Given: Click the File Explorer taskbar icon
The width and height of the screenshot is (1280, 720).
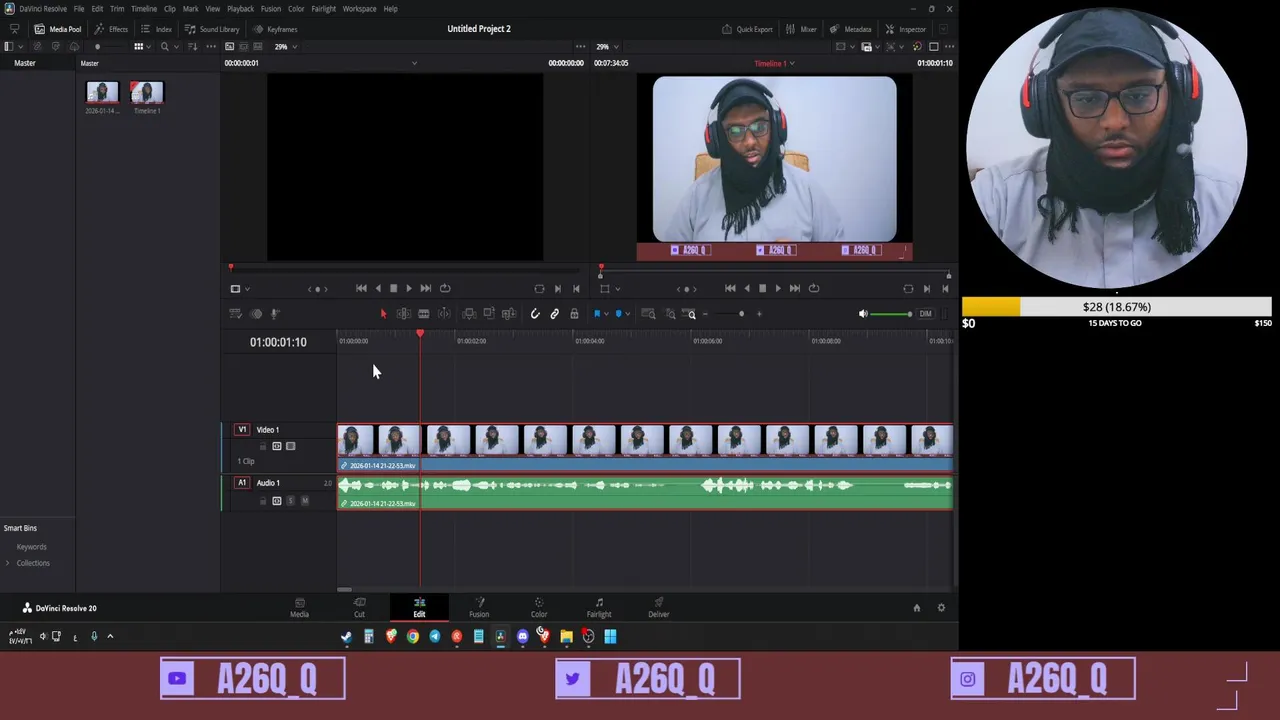Looking at the screenshot, I should 566,636.
